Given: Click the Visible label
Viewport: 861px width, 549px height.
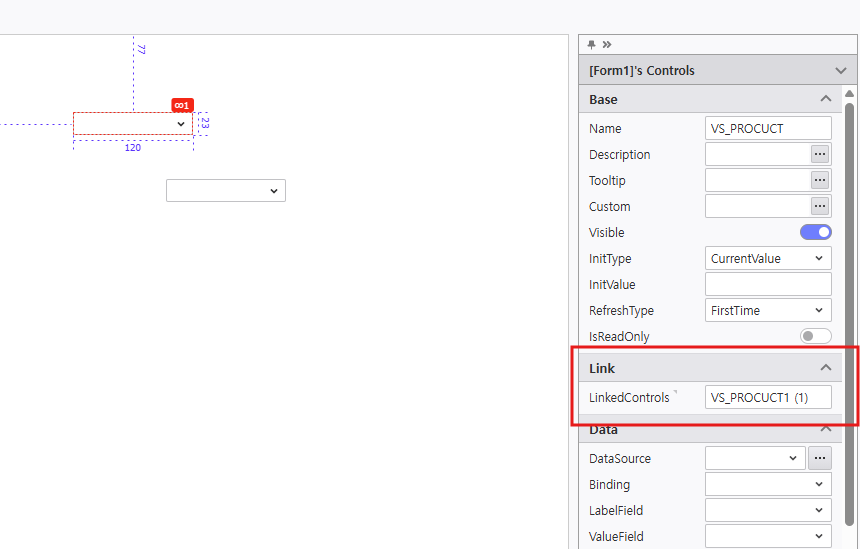Looking at the screenshot, I should 606,233.
